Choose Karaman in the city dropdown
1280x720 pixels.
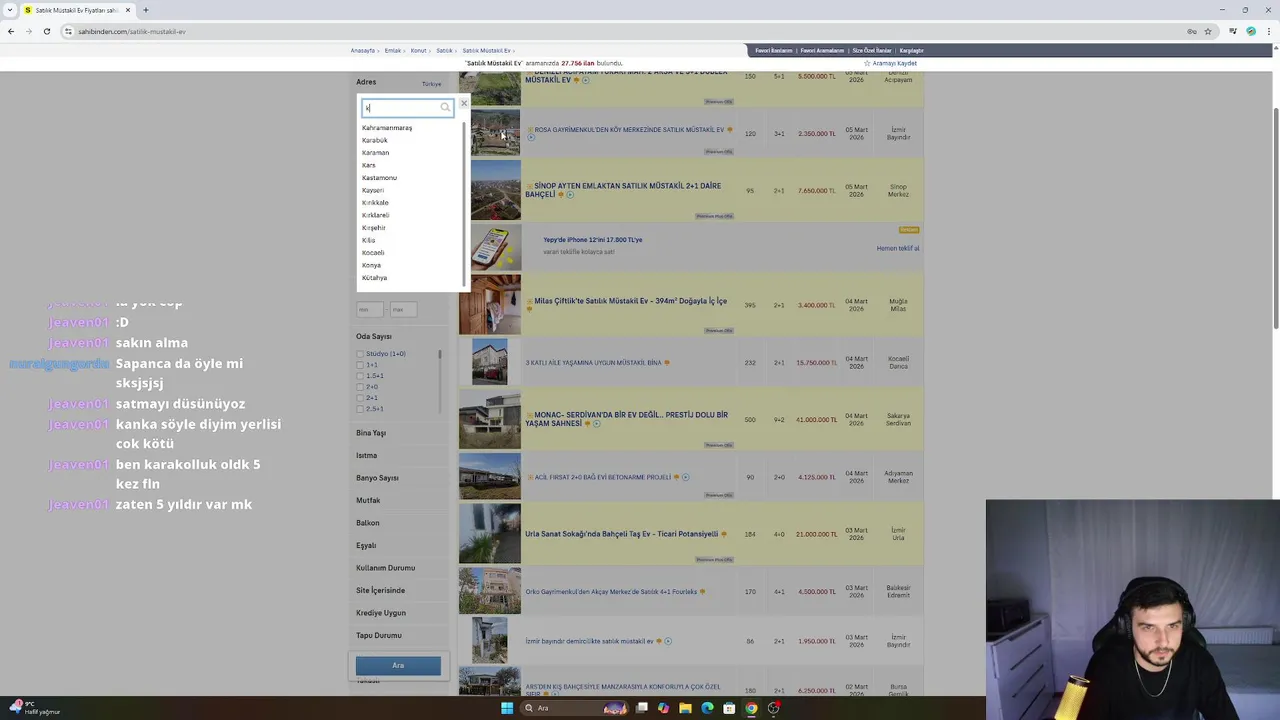click(x=375, y=153)
